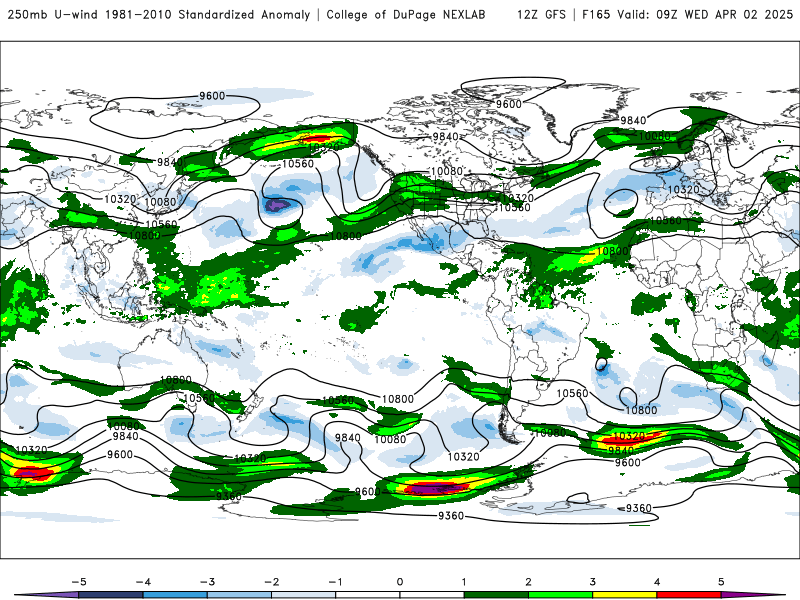Click the dark green 1 to 2 colorbar segment
This screenshot has height=600, width=800.
[496, 595]
